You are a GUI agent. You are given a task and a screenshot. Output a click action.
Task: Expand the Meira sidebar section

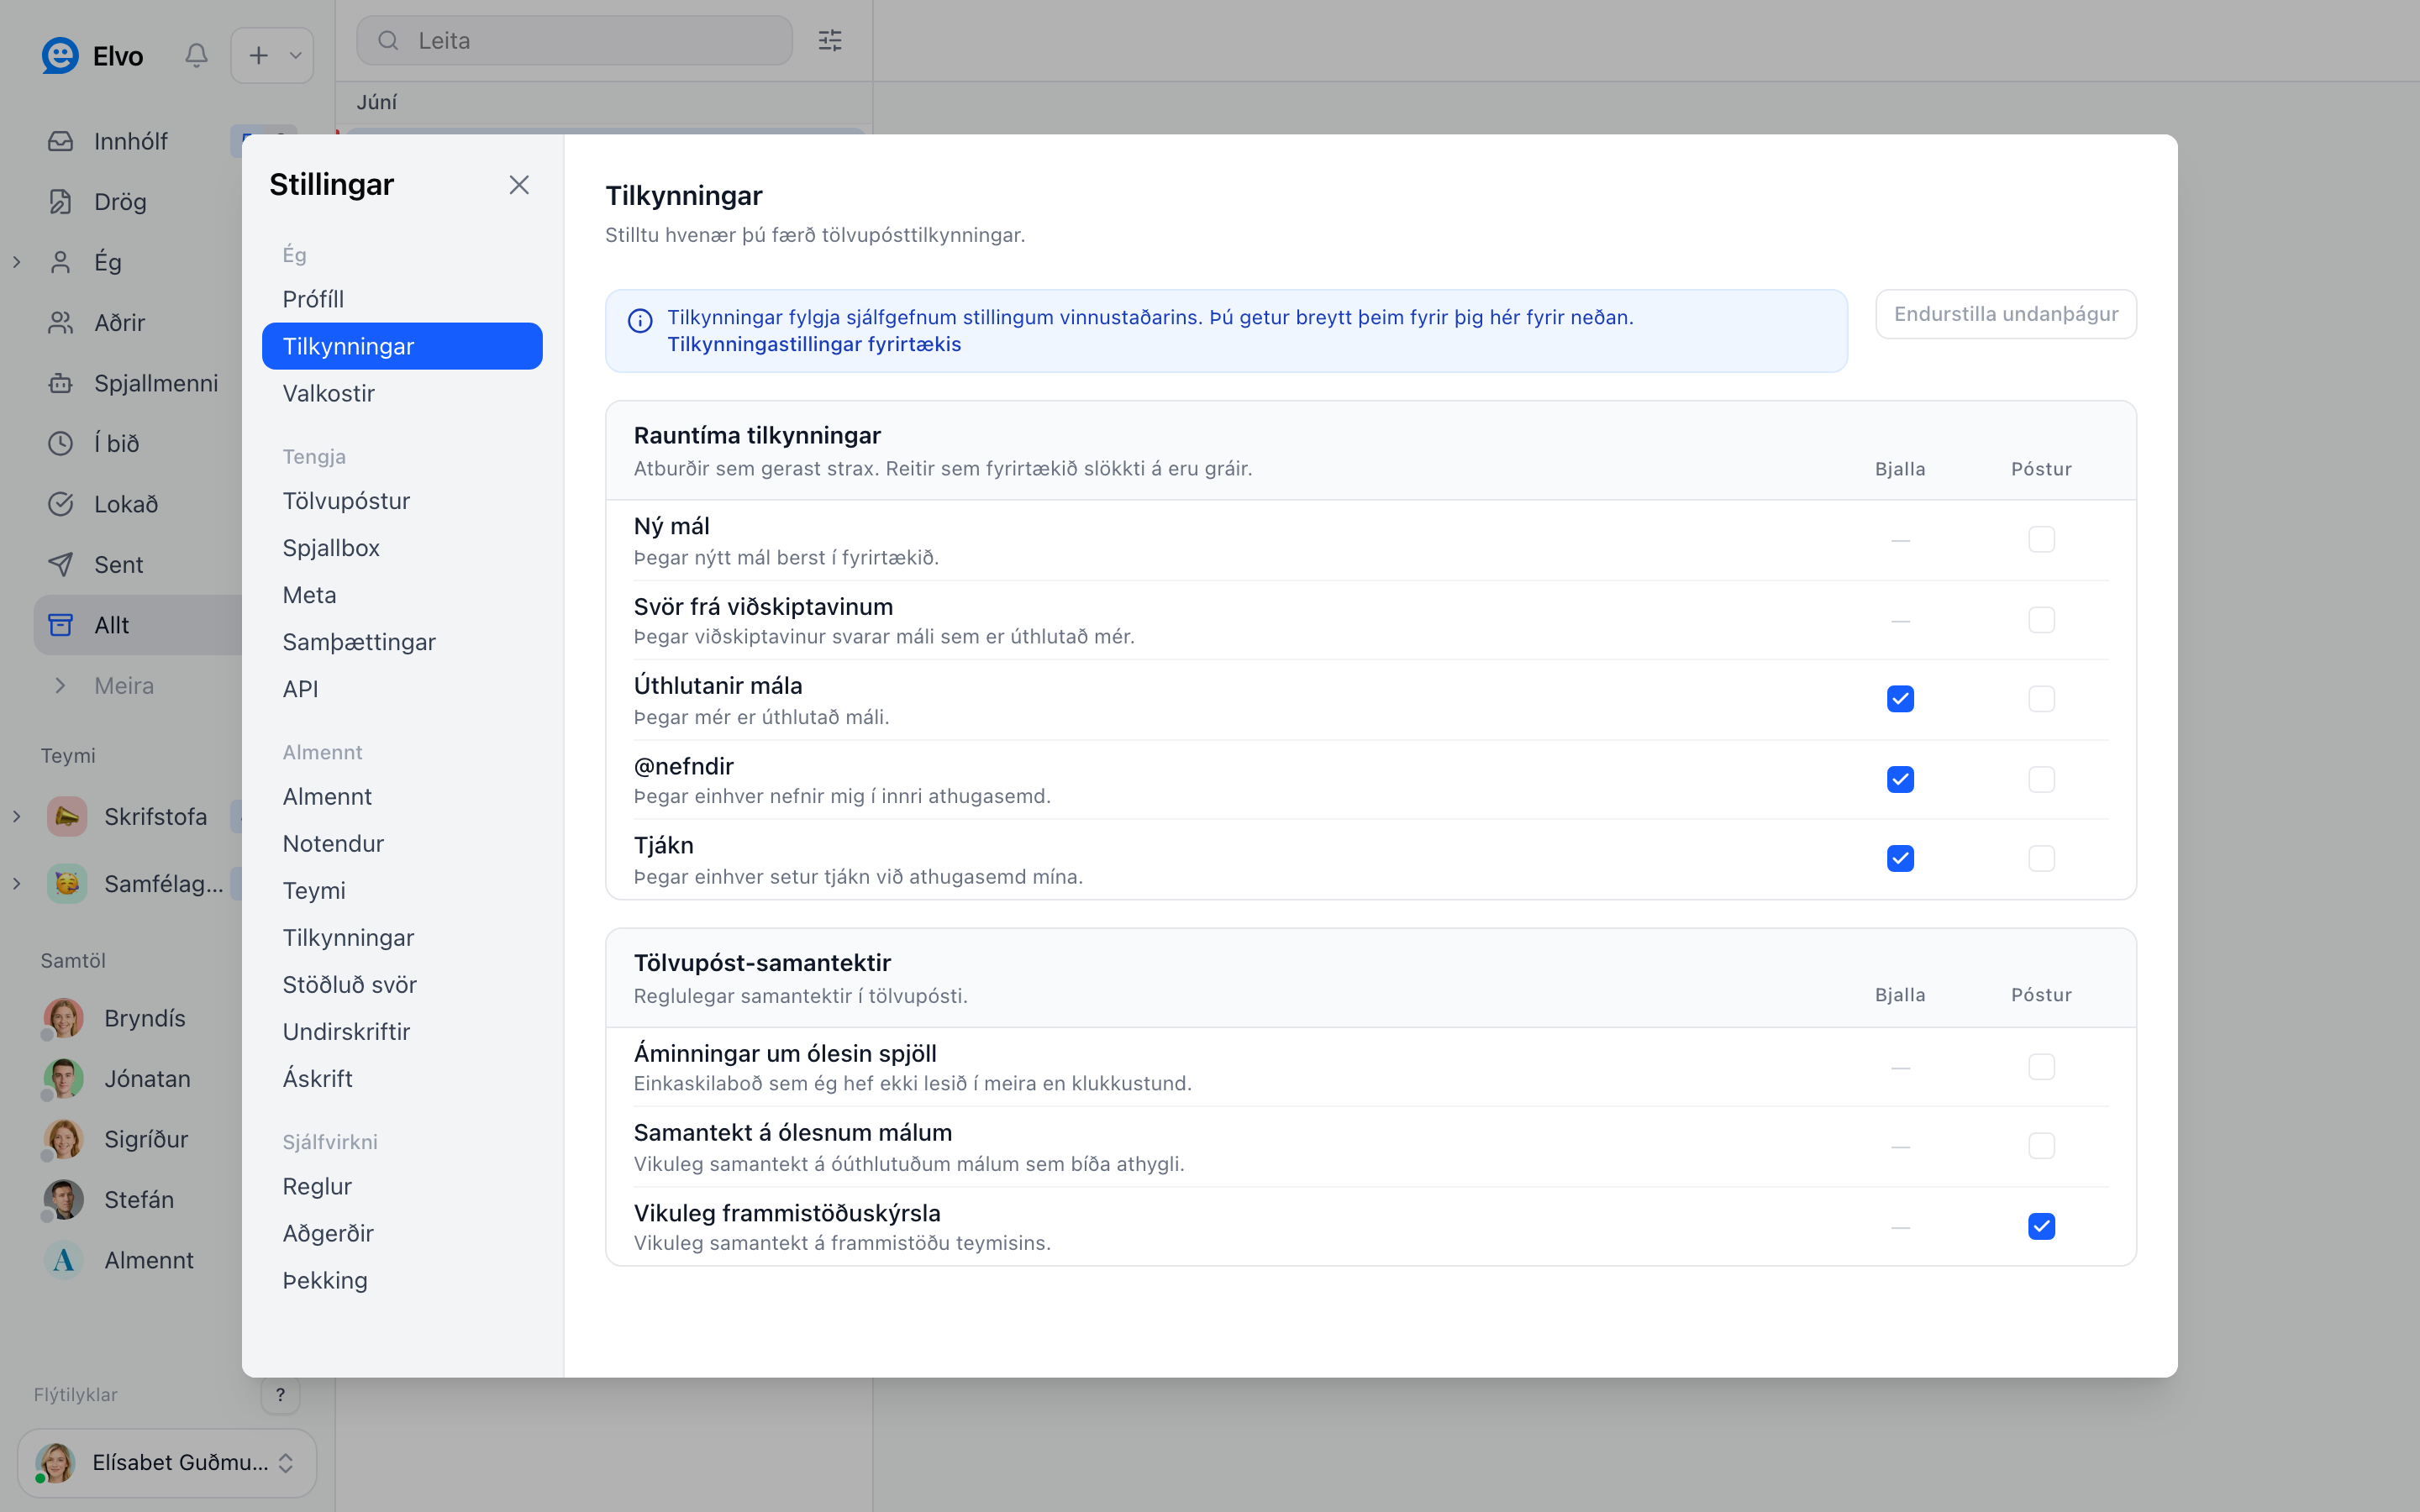(x=60, y=685)
